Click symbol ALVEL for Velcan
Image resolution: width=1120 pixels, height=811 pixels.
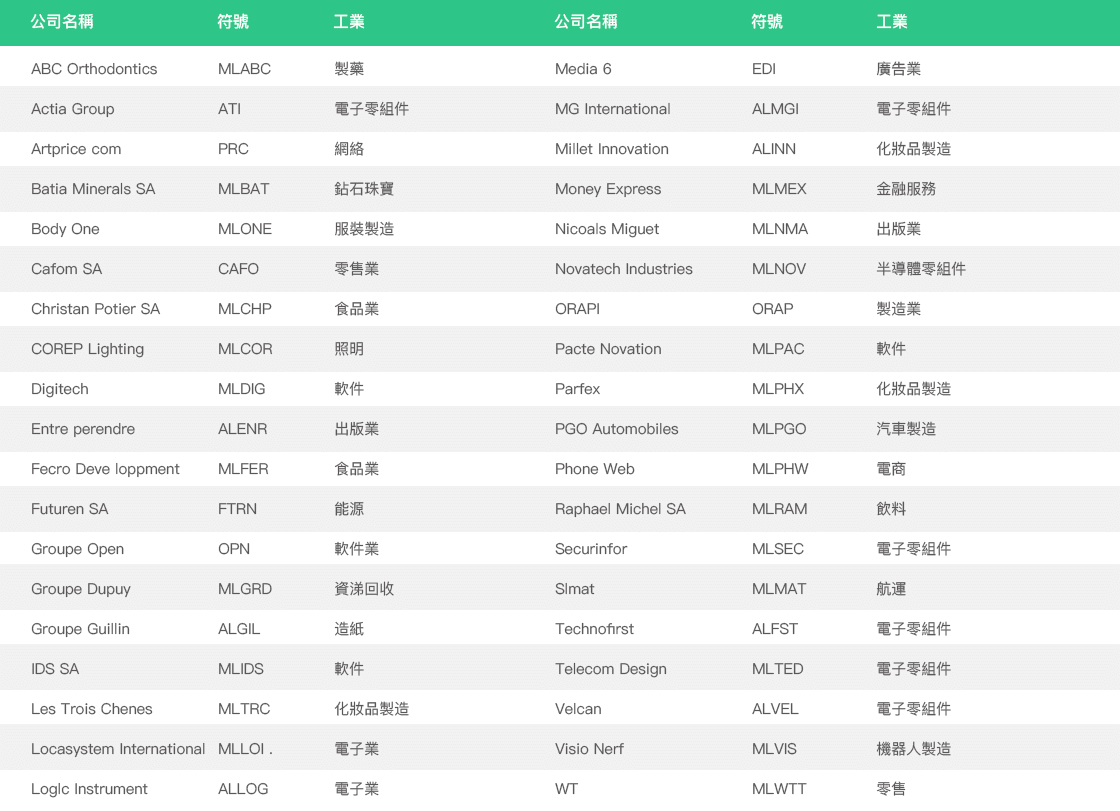[x=775, y=709]
